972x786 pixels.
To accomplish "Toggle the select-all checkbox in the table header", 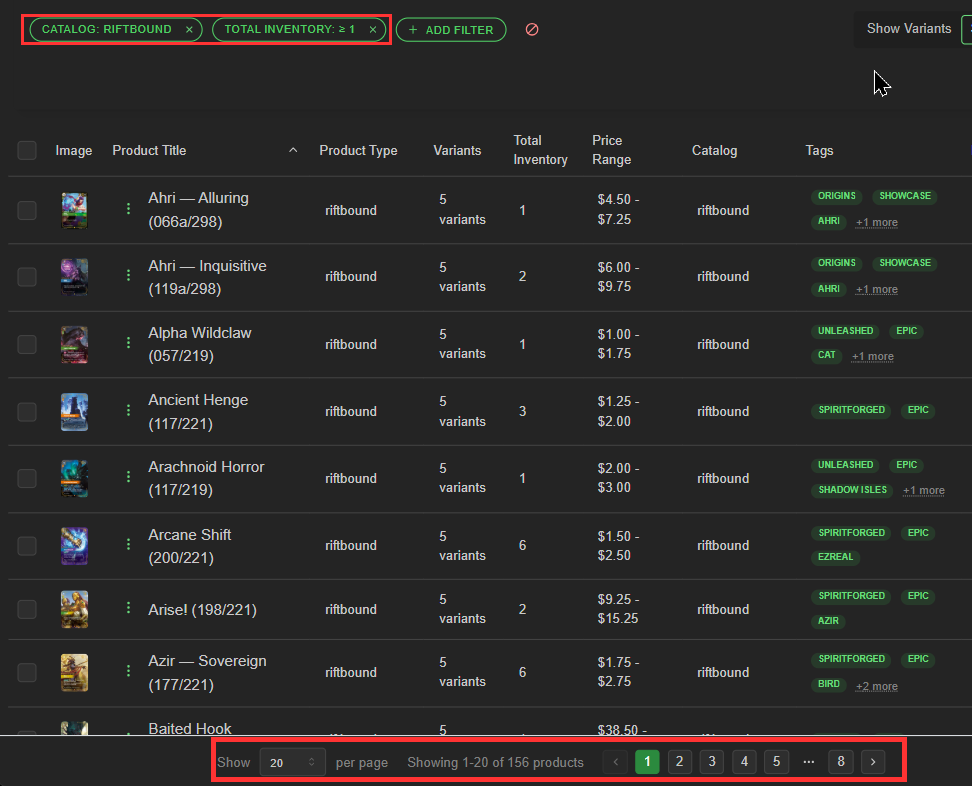I will click(x=27, y=151).
